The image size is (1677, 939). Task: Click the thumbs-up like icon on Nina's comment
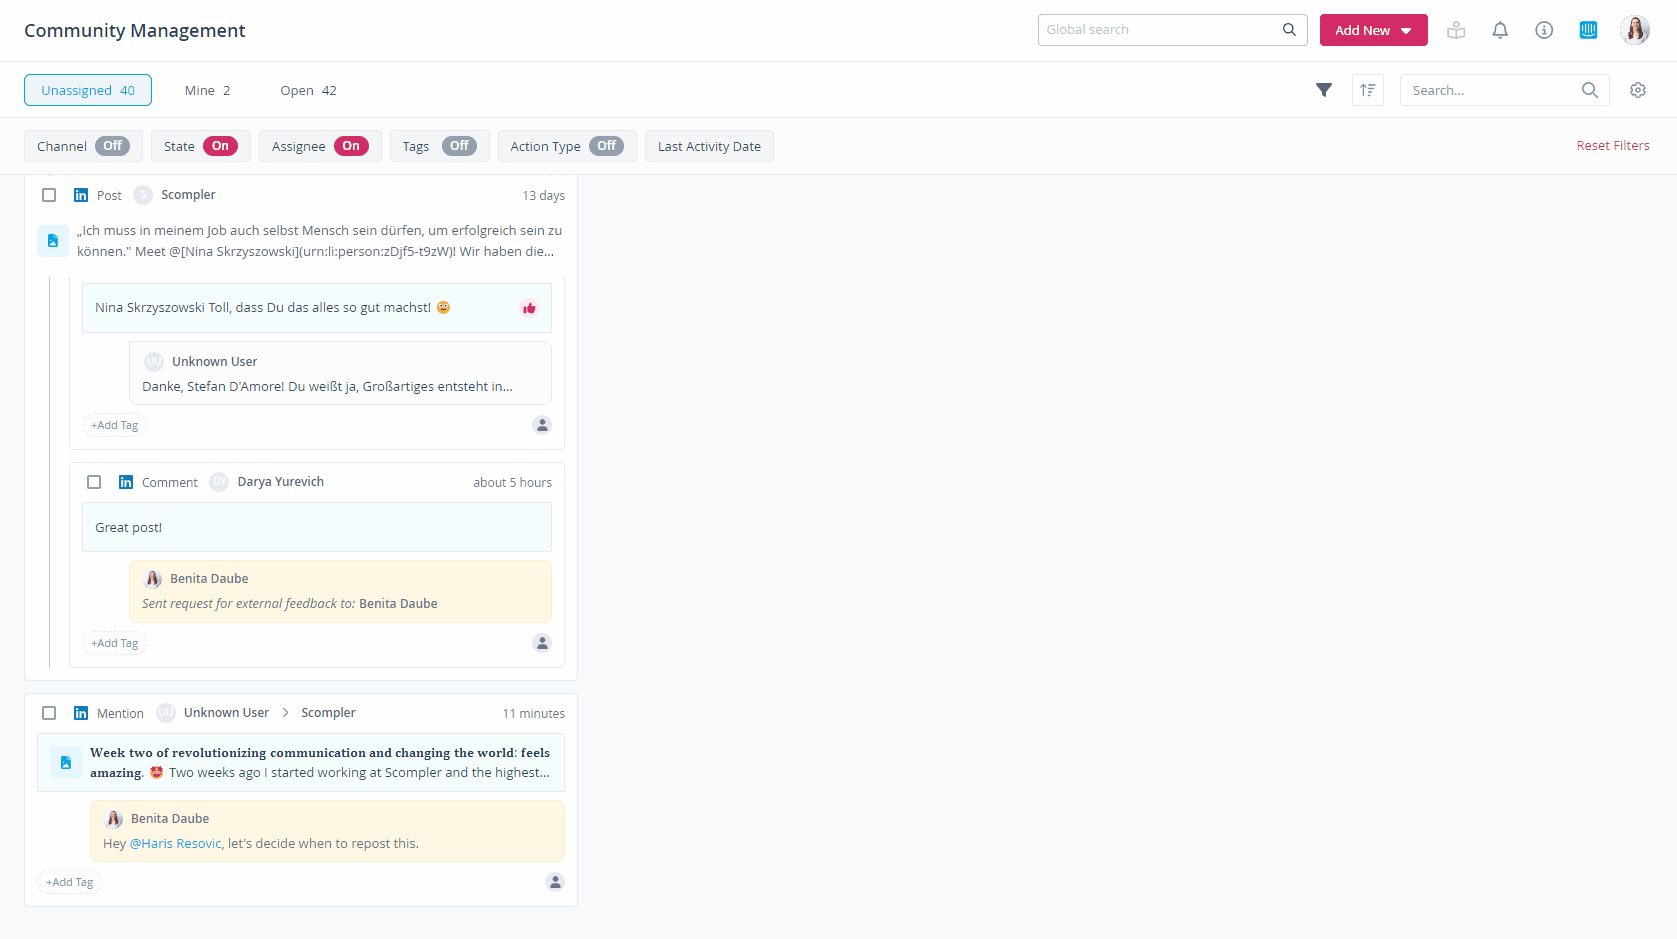pyautogui.click(x=529, y=308)
